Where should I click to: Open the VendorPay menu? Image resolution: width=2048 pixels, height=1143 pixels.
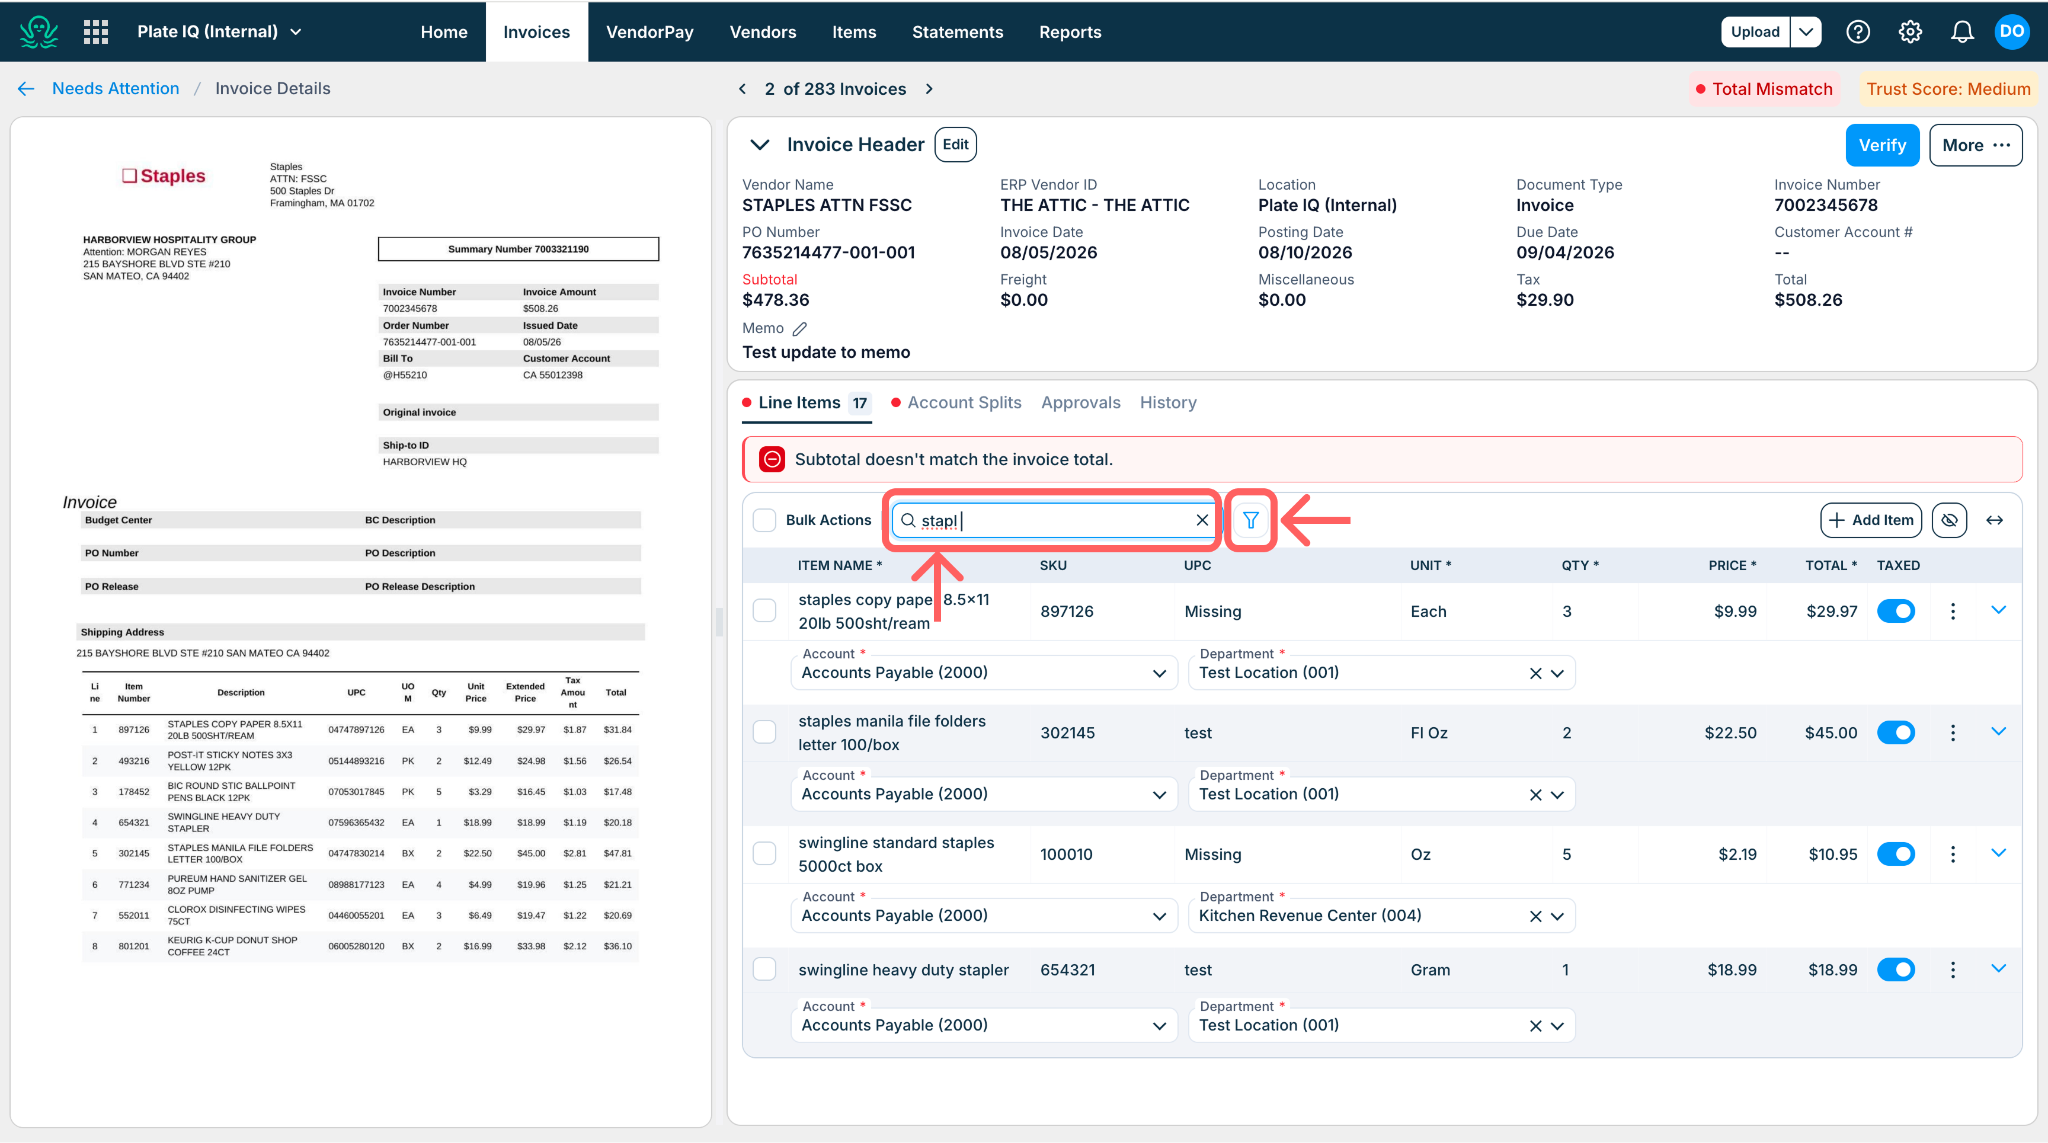coord(650,32)
